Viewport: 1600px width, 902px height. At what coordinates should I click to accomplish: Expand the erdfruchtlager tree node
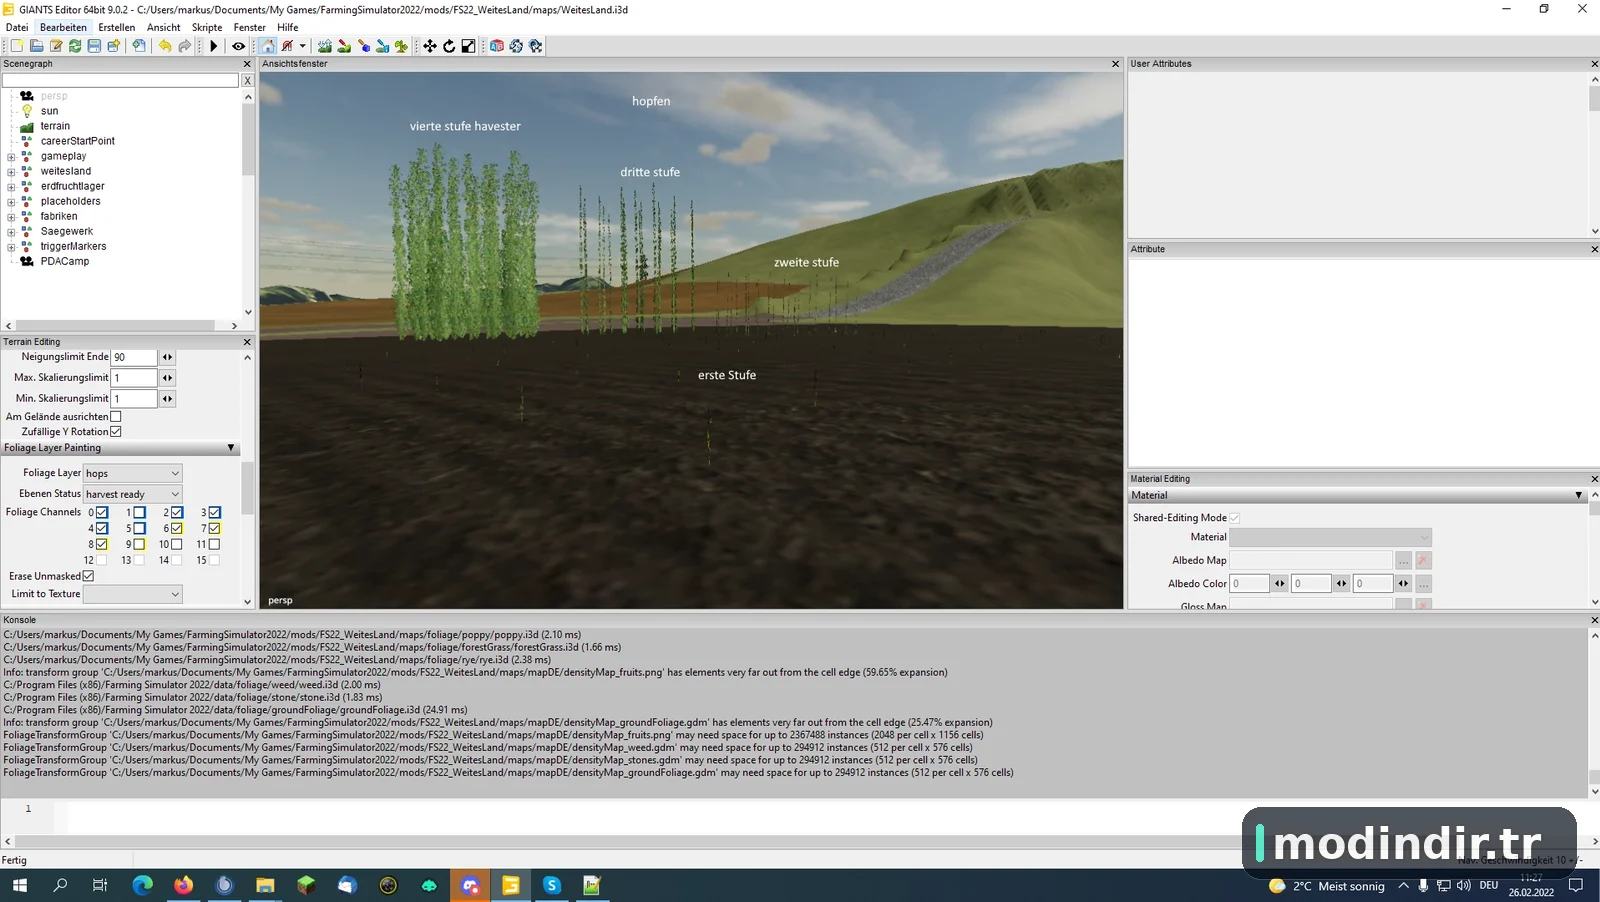11,186
